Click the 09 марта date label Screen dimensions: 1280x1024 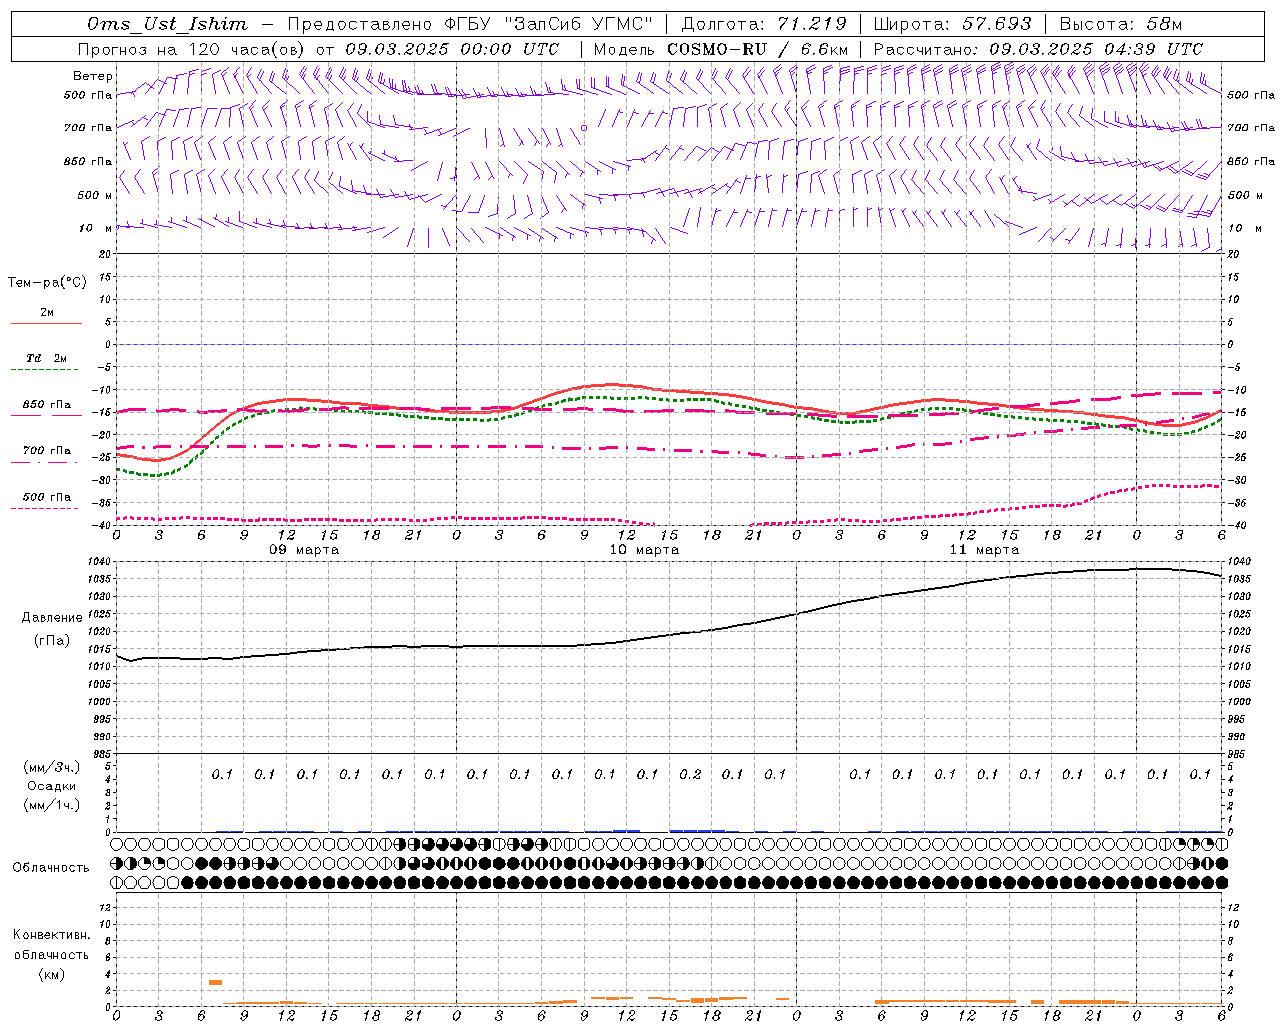pyautogui.click(x=304, y=550)
